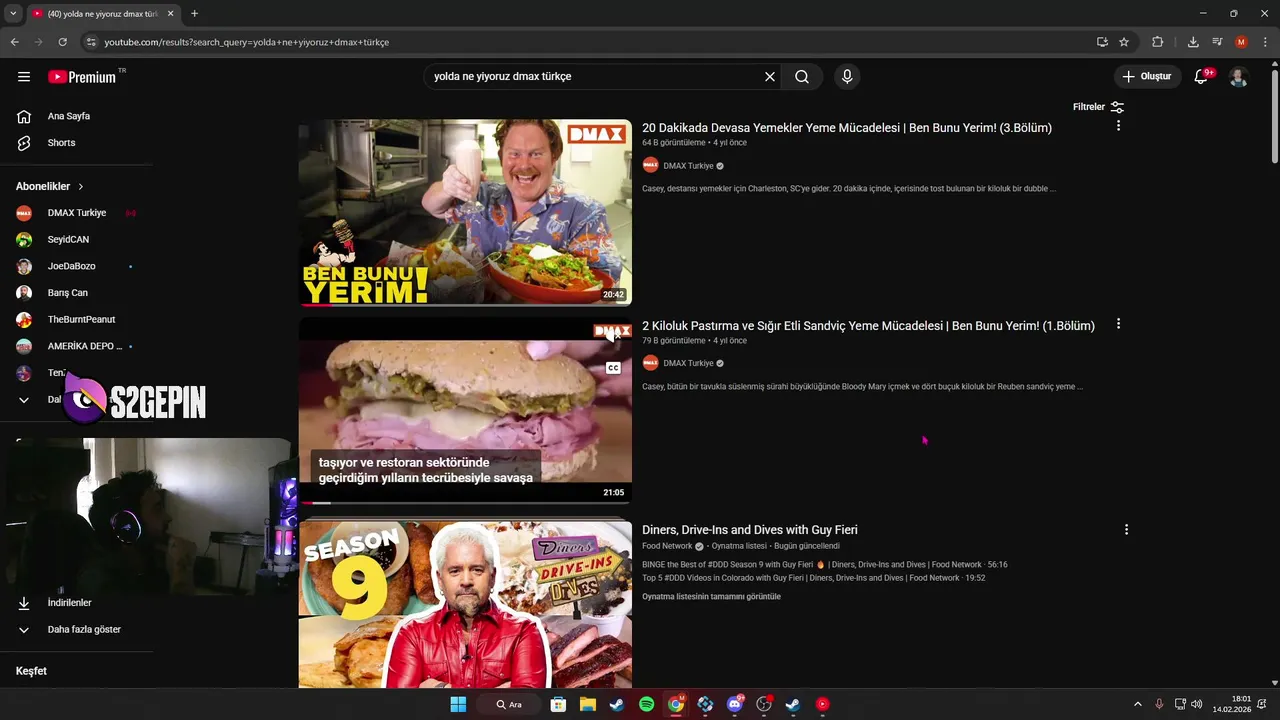Open the DMAX Turkiye avatar under the 2 Kiloluk video
The height and width of the screenshot is (720, 1280).
[x=651, y=363]
